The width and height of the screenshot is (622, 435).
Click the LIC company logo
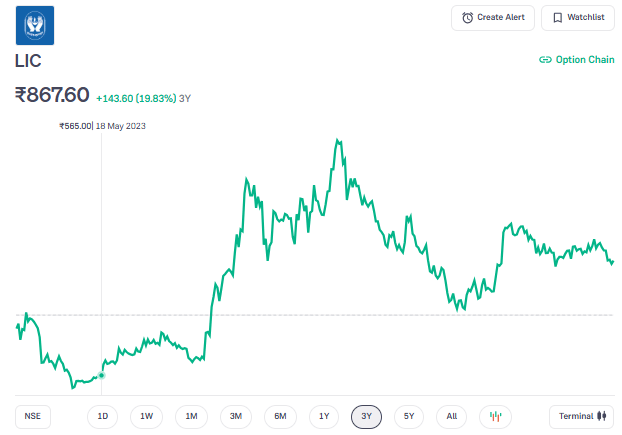click(35, 25)
